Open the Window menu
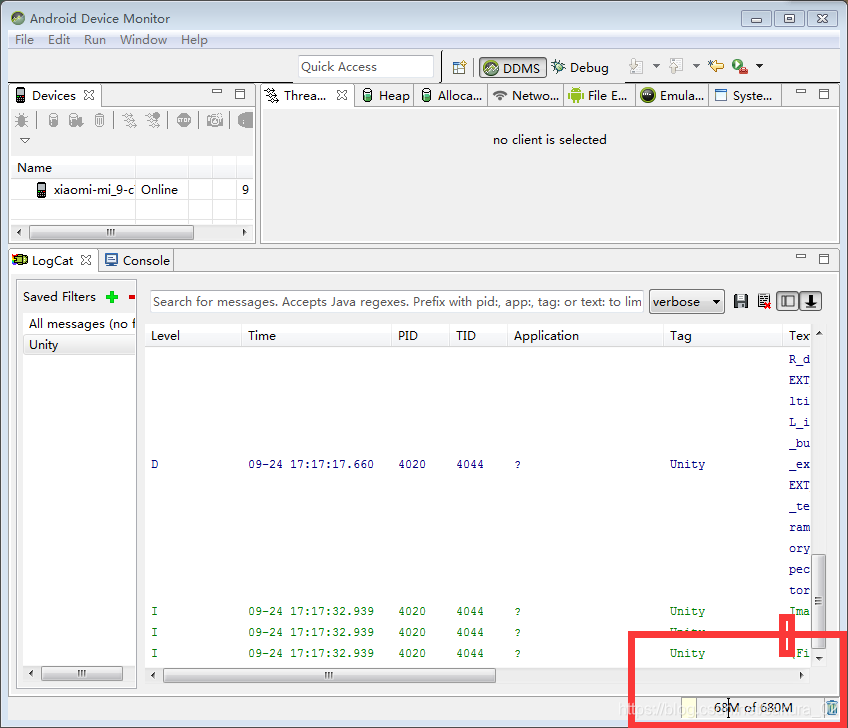This screenshot has height=728, width=848. tap(143, 40)
